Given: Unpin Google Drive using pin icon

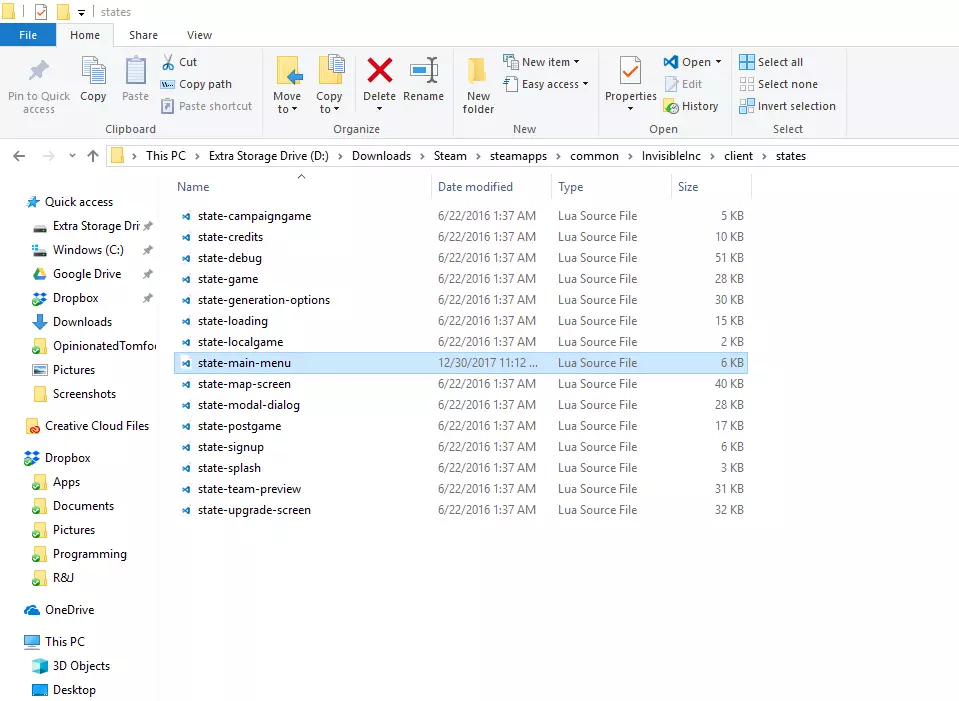Looking at the screenshot, I should point(147,274).
